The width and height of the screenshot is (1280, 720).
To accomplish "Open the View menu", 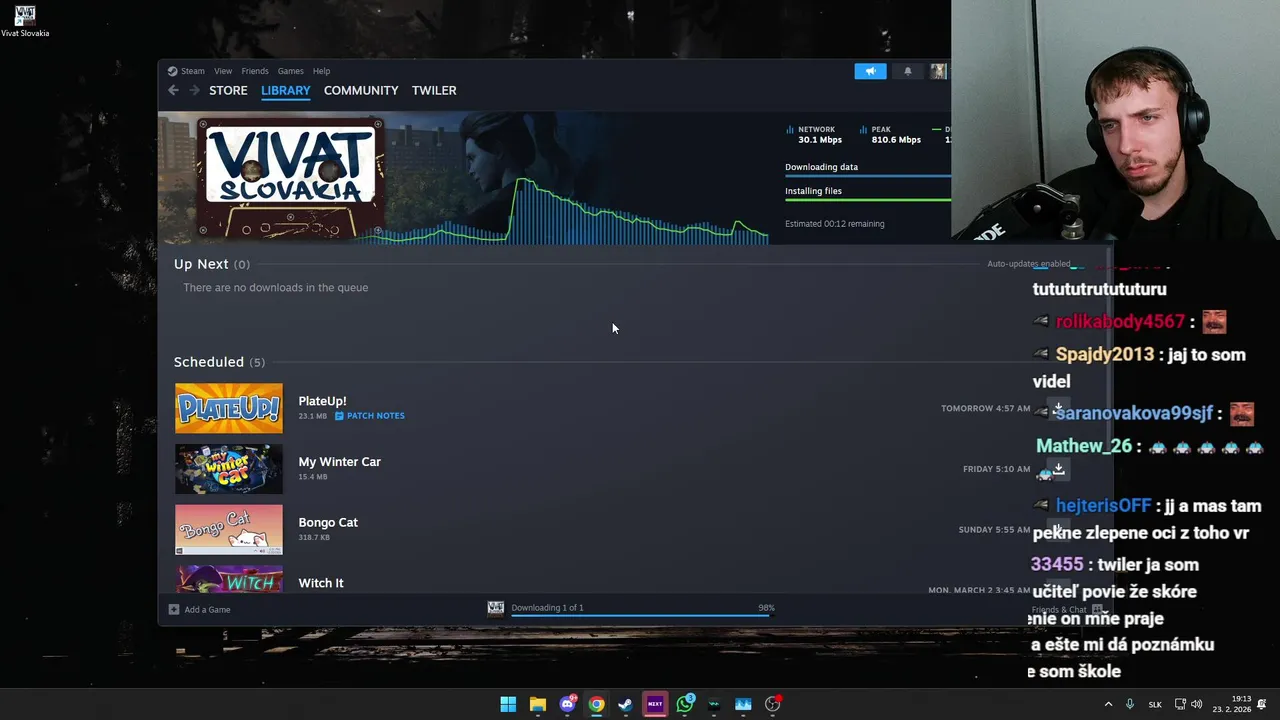I will point(223,71).
